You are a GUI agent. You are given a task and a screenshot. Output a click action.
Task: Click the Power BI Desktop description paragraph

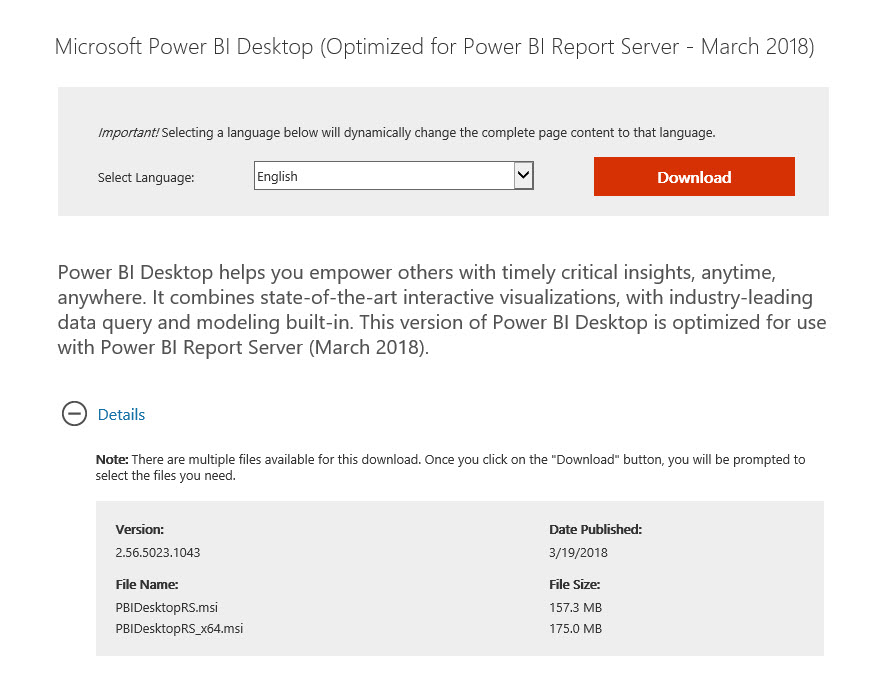pyautogui.click(x=442, y=310)
